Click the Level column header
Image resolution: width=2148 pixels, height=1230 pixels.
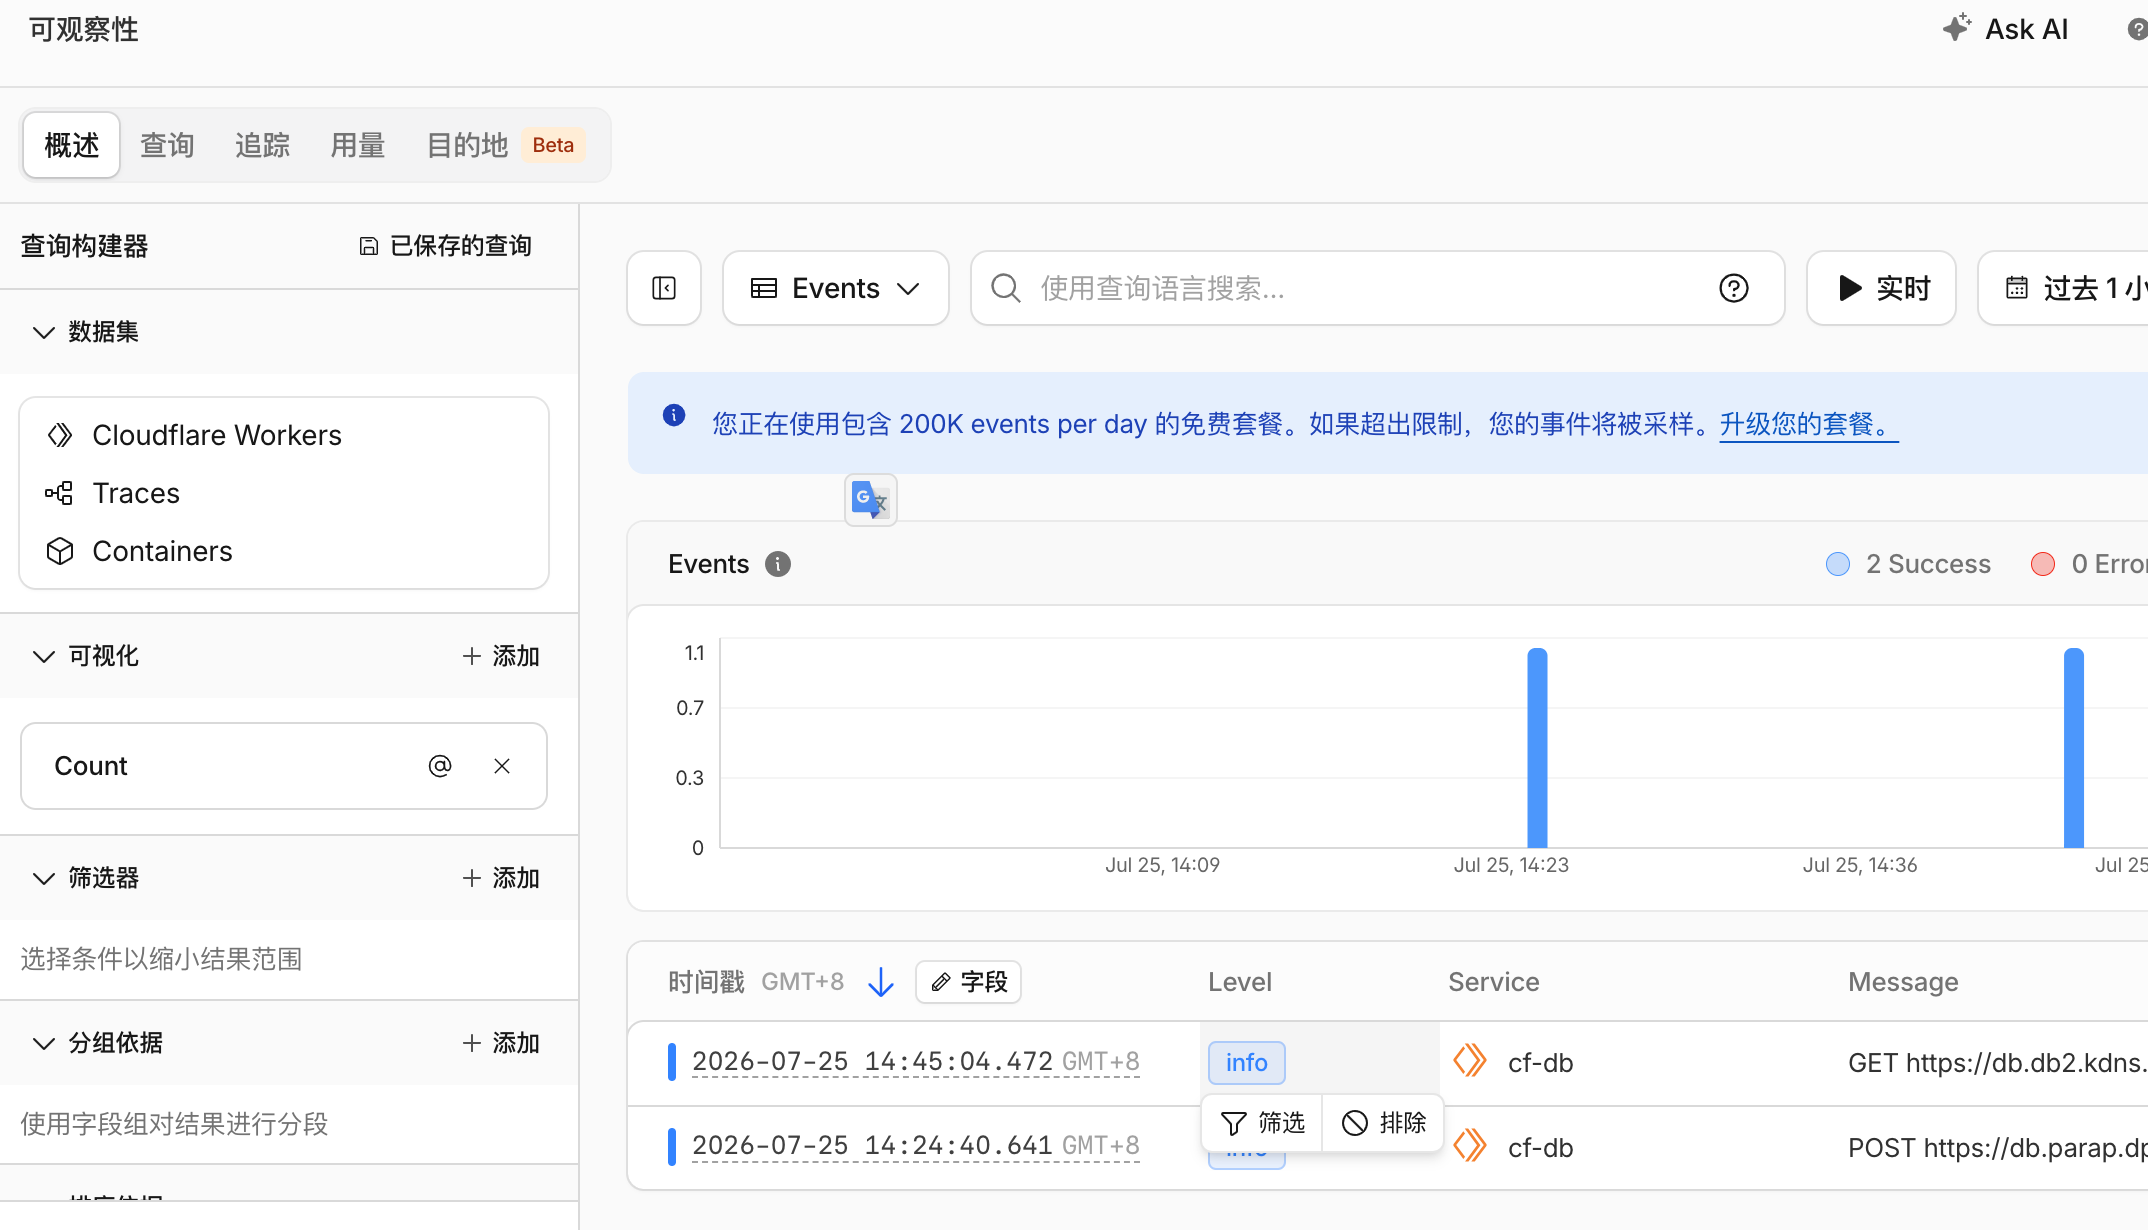click(x=1240, y=982)
